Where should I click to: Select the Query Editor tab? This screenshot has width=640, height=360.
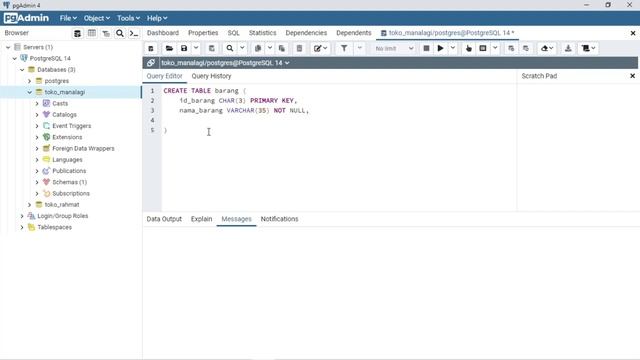[x=164, y=76]
